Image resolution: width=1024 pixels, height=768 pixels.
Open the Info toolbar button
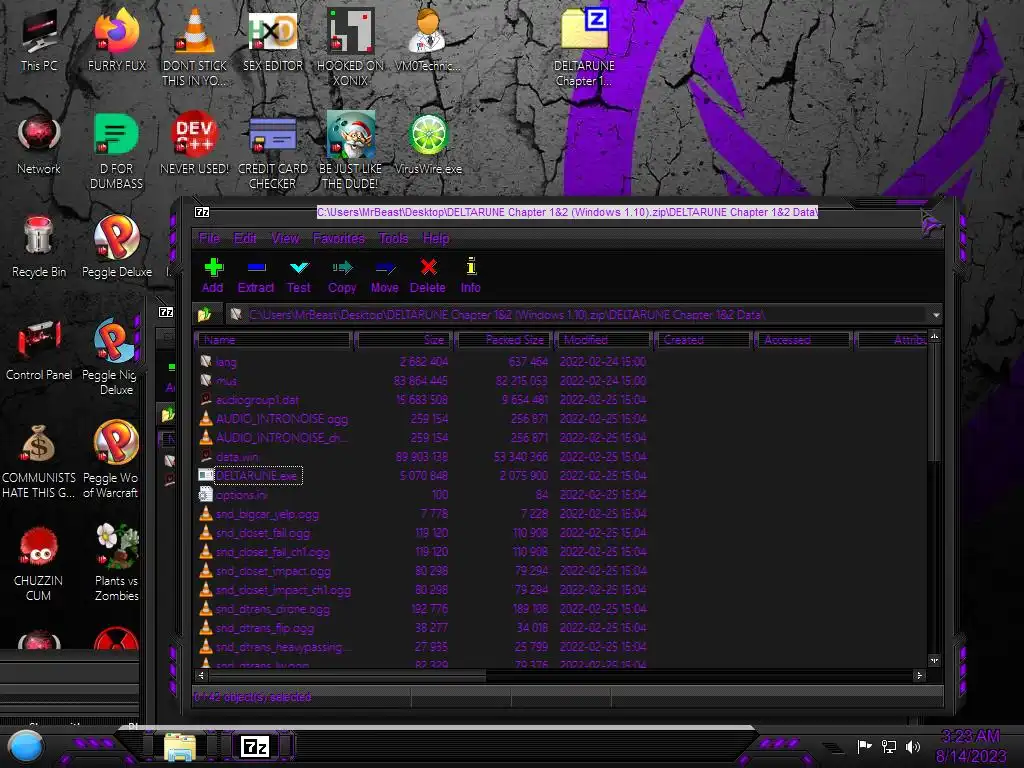[470, 276]
